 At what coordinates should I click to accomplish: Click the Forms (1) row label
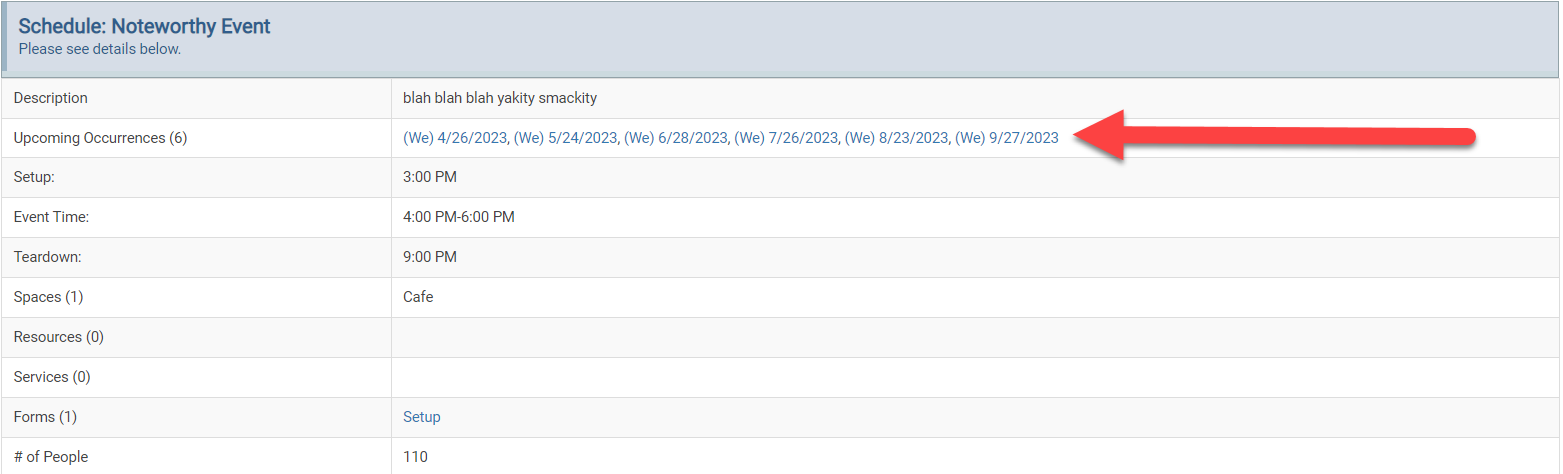[x=45, y=417]
